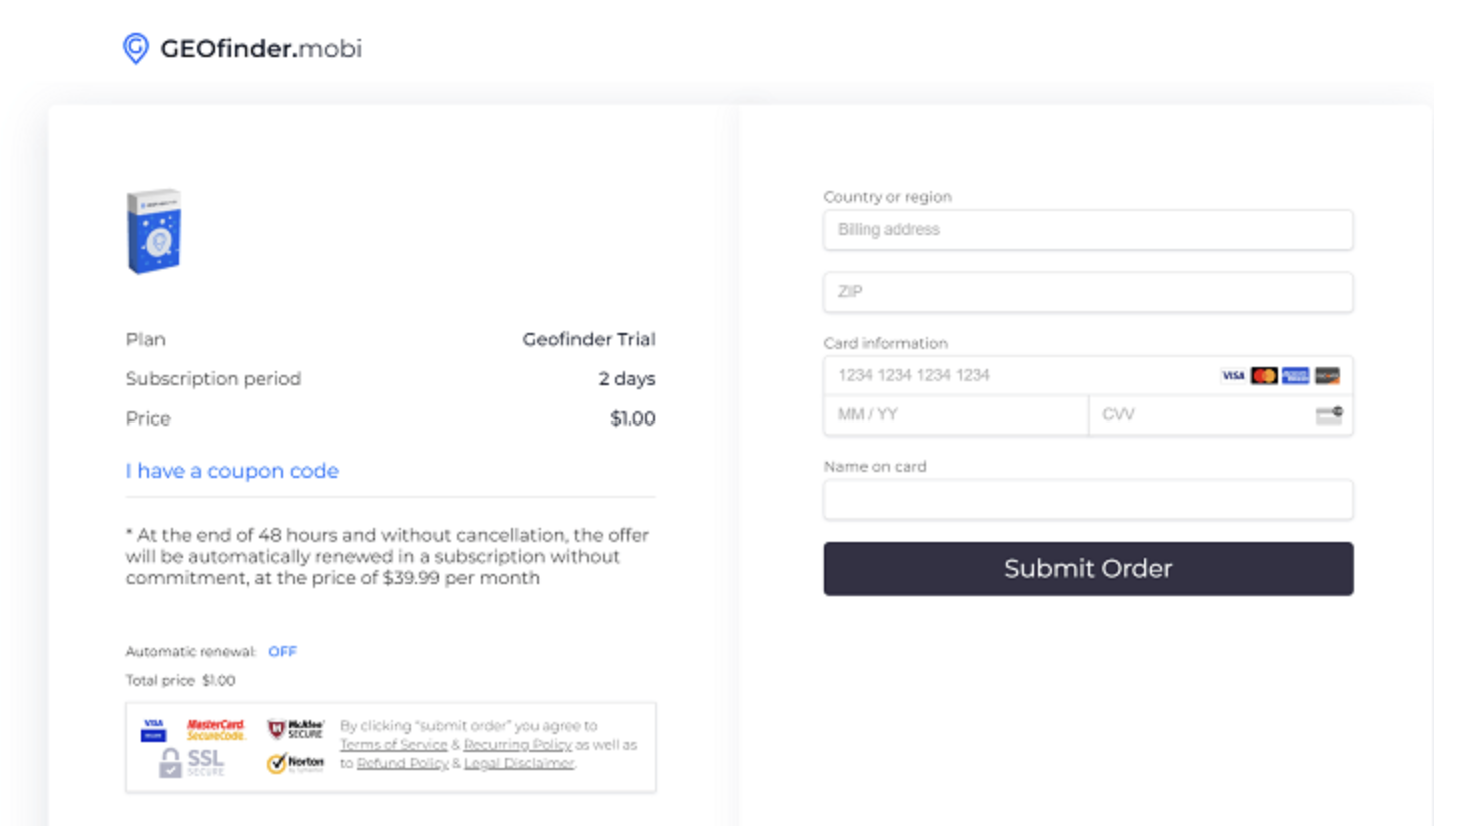Focus the ZIP code field
Screen dimensions: 1476x840
(1087, 292)
